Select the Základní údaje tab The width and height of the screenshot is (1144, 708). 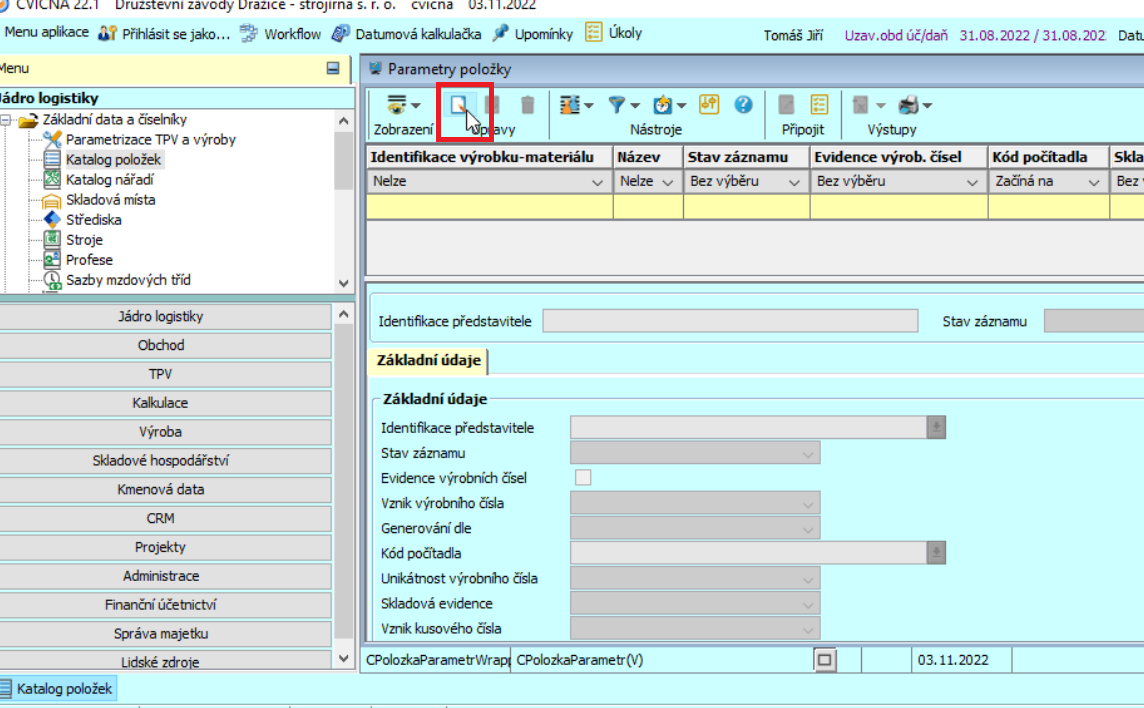428,361
